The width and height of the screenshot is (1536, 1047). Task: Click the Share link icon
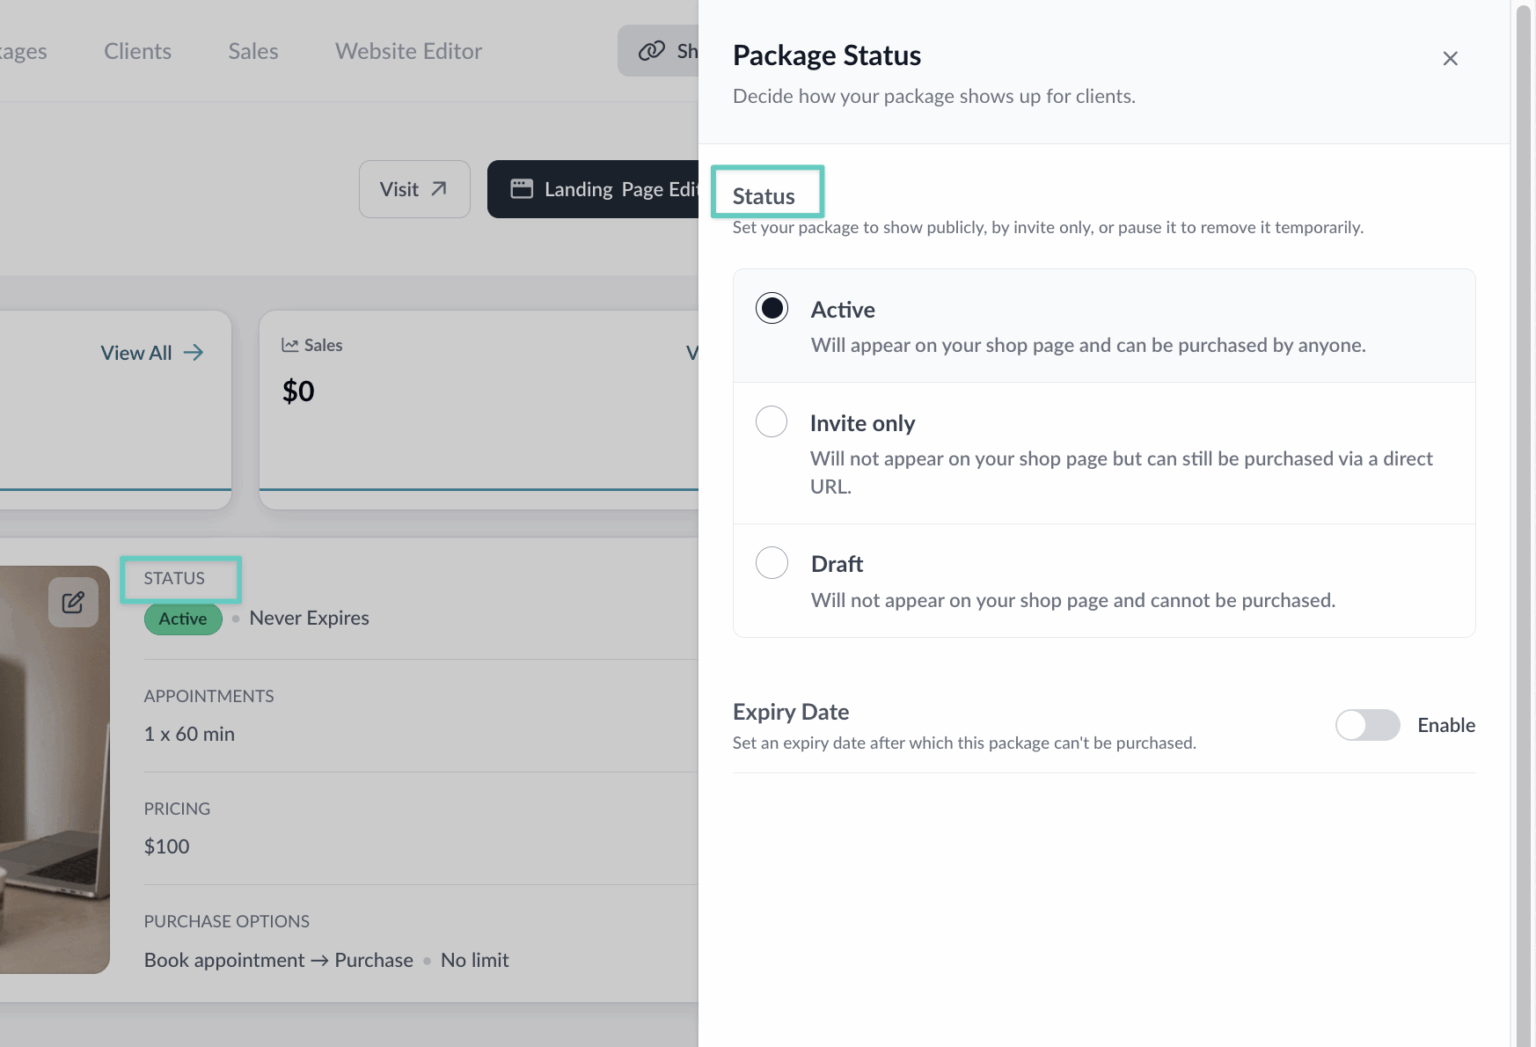652,50
